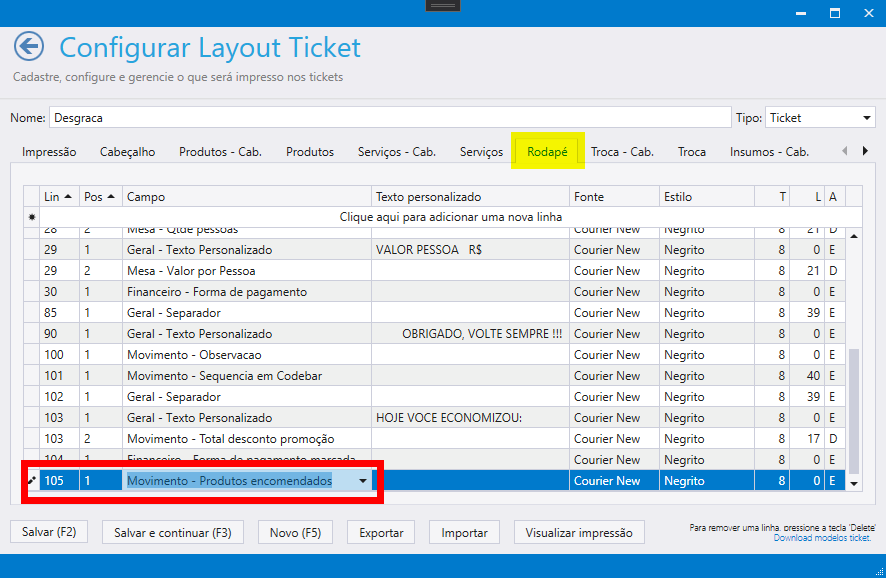Screen dimensions: 886x578
Task: Open the Download modelos ticket link
Action: pyautogui.click(x=822, y=538)
